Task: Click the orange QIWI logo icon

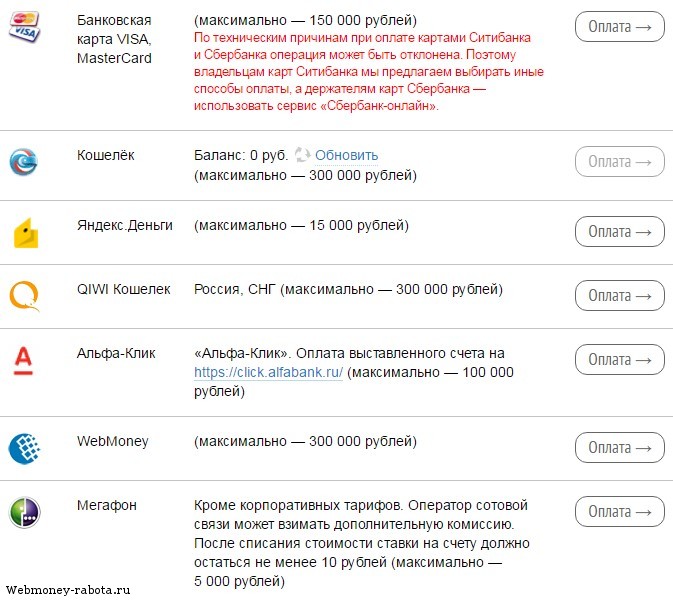Action: pos(24,295)
